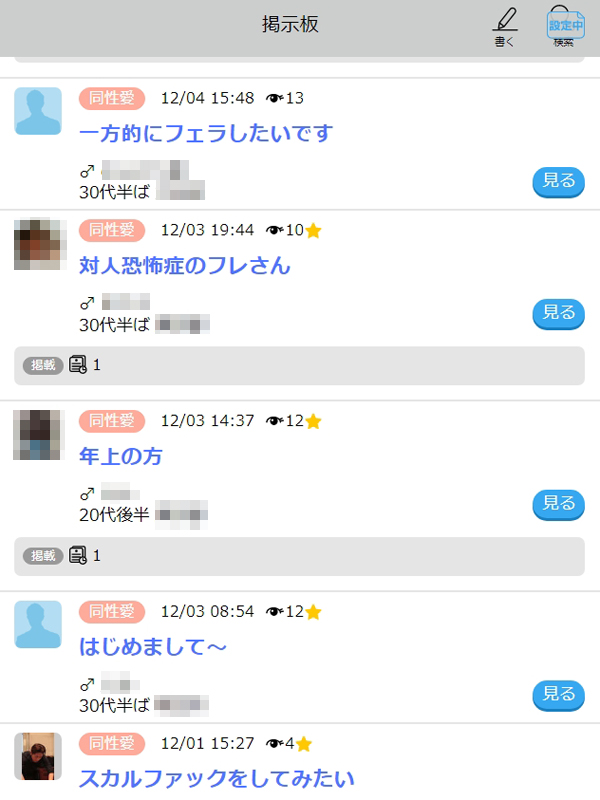Click 見る button for the 12/04 15:48 post

tap(559, 182)
